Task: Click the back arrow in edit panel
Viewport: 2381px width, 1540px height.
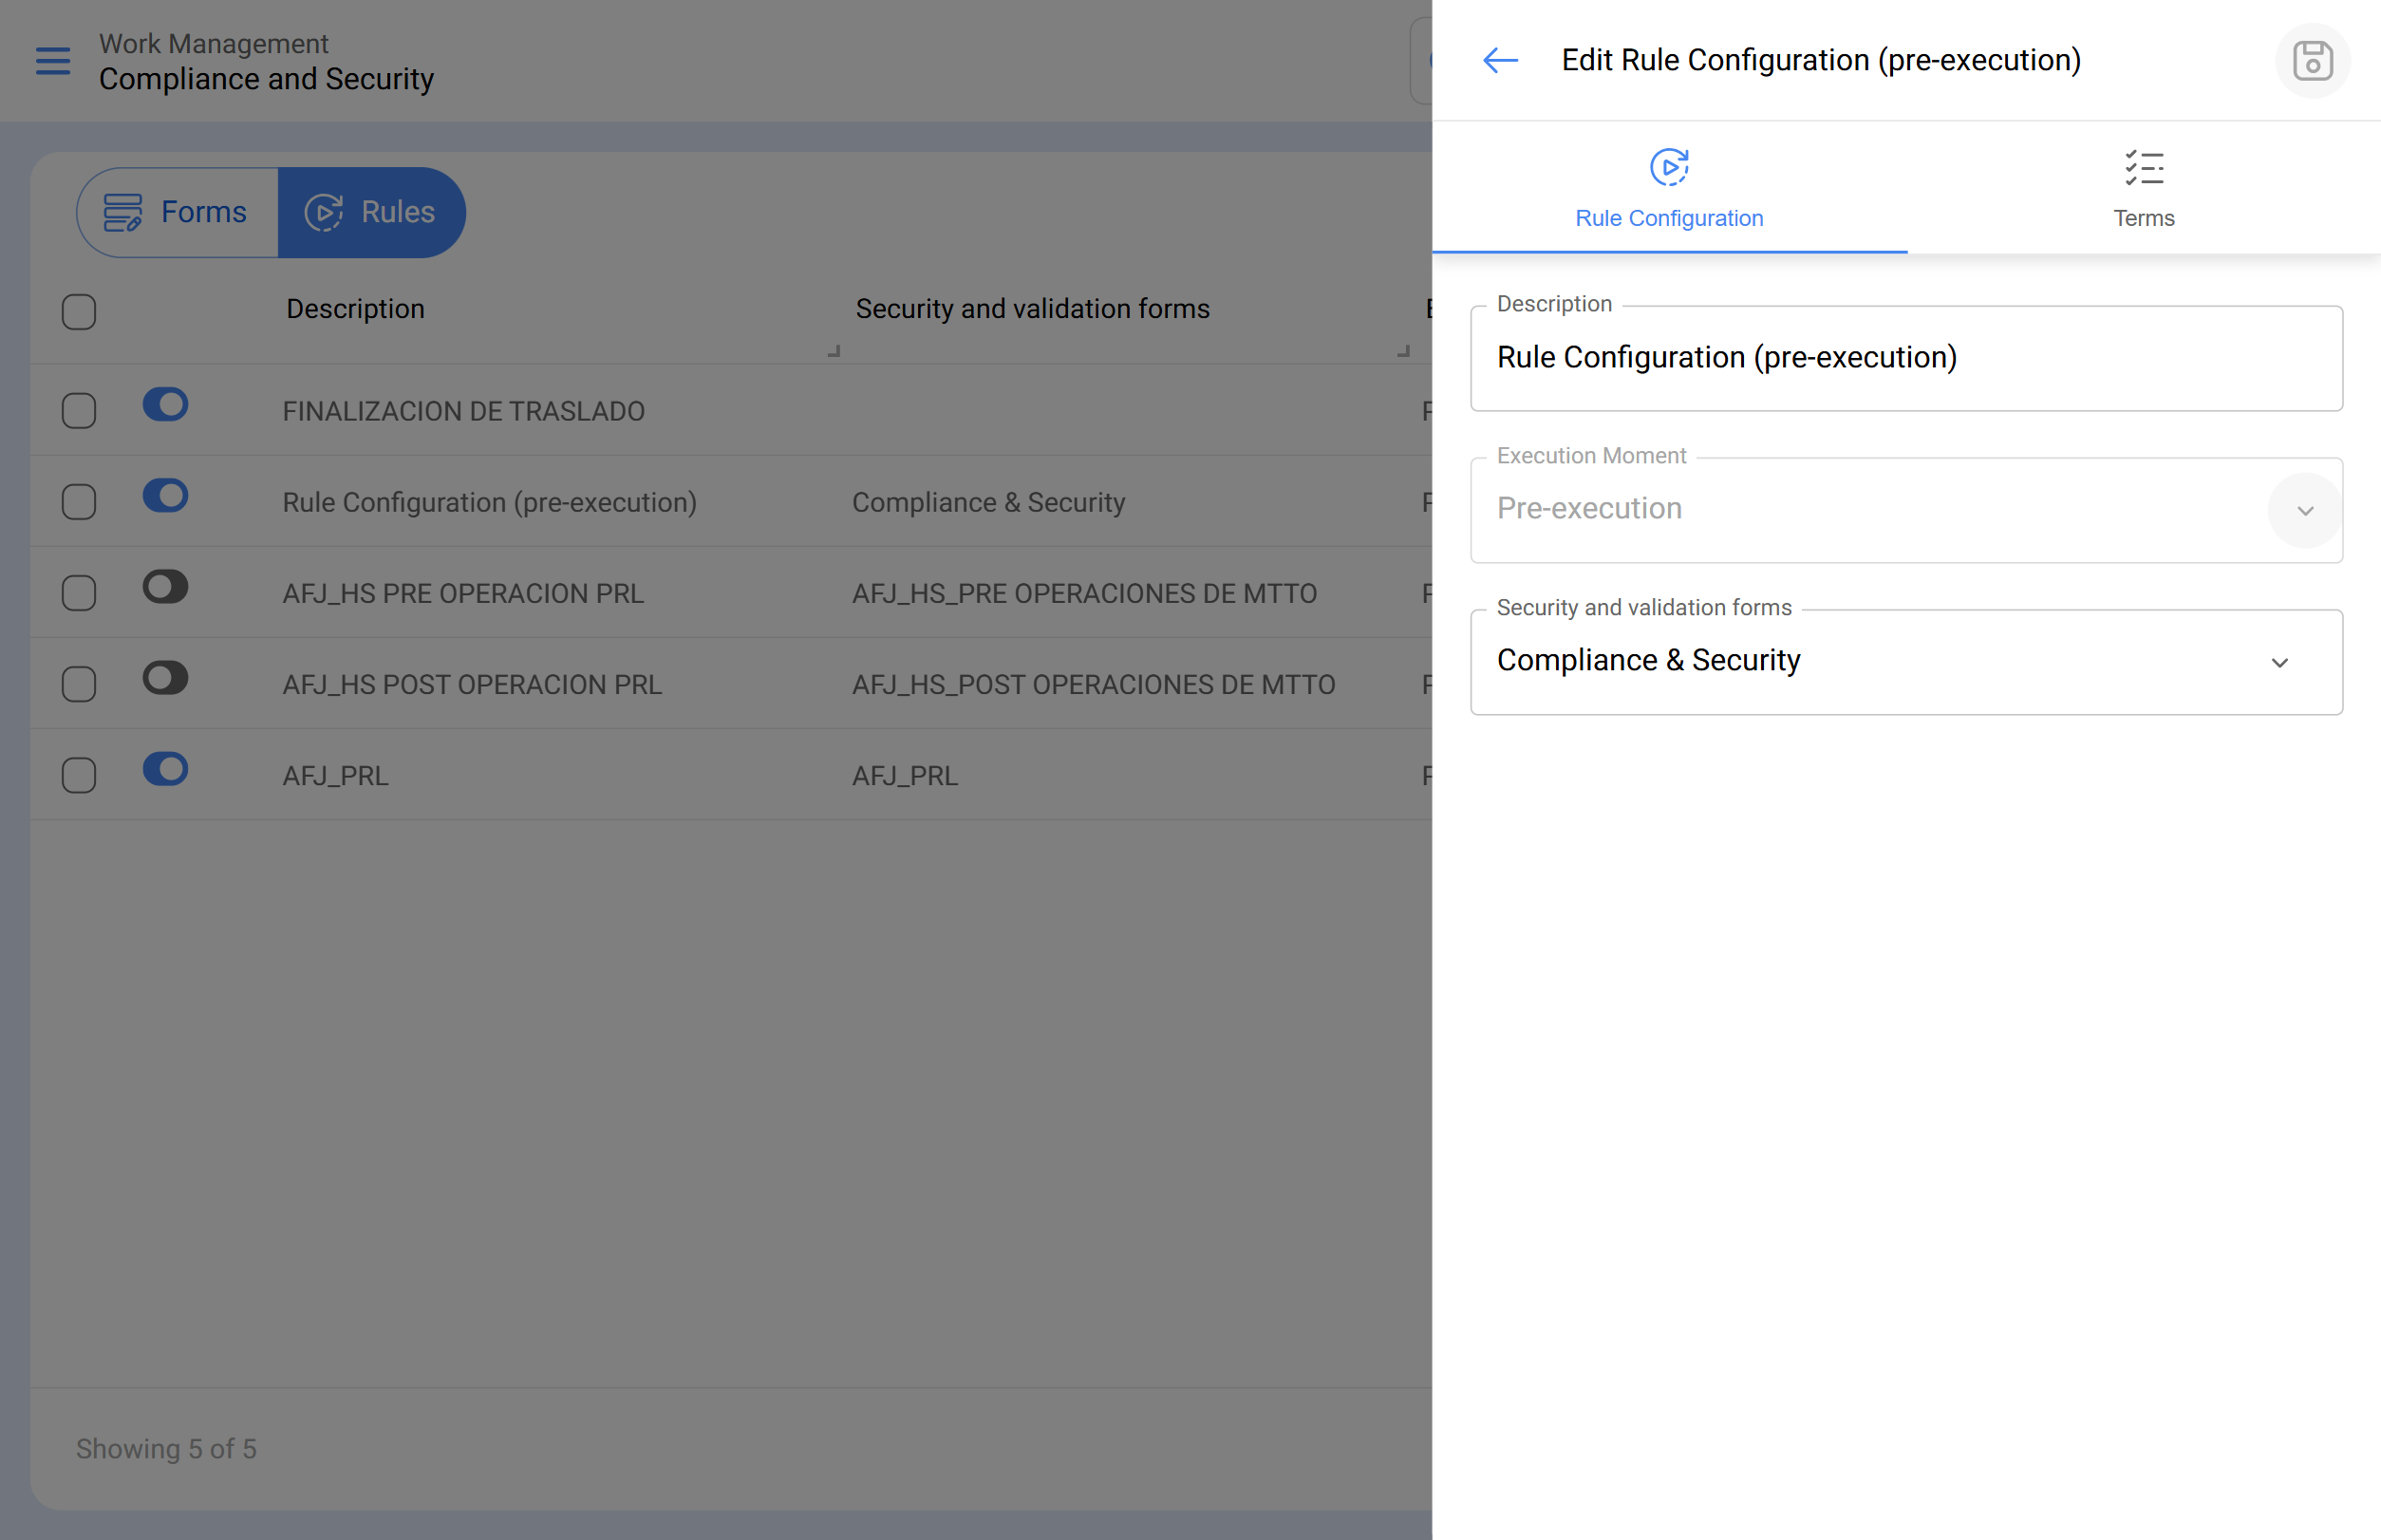Action: (1500, 61)
